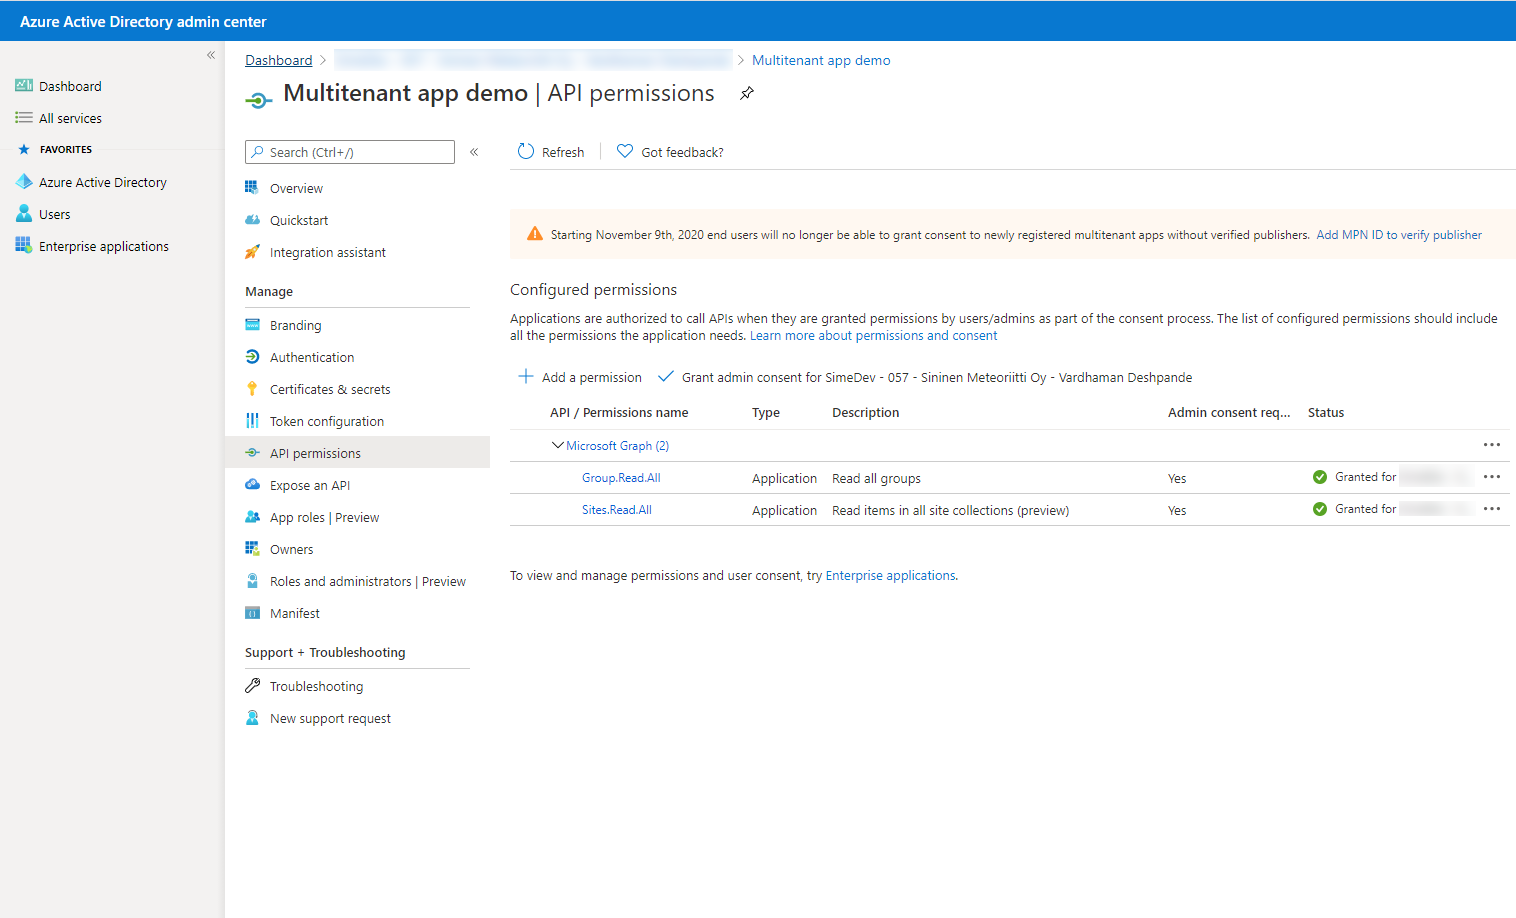Click the Troubleshooting wrench icon
Image resolution: width=1516 pixels, height=918 pixels.
[x=252, y=686]
